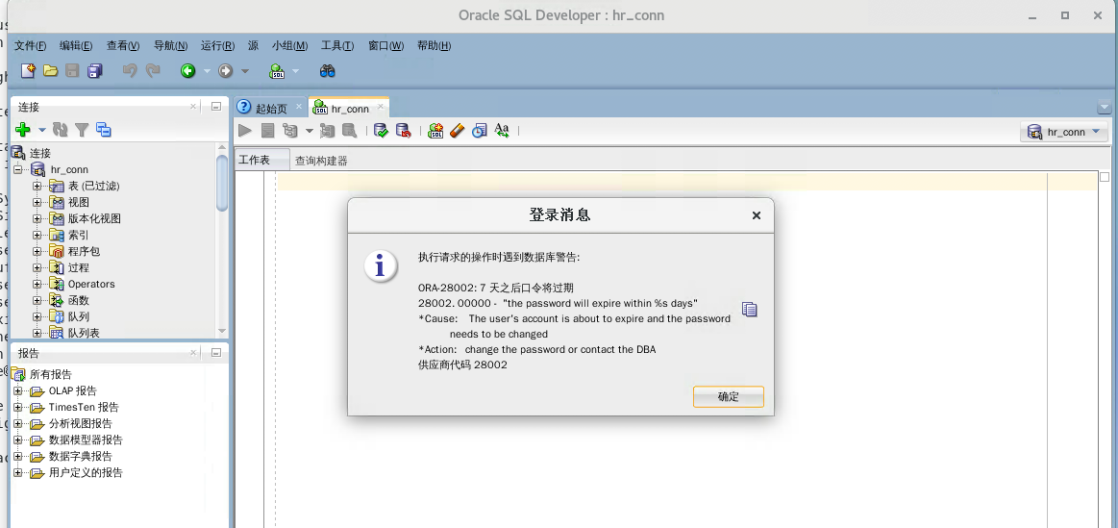Image resolution: width=1118 pixels, height=528 pixels.
Task: Click the New file icon in main toolbar
Action: 27,71
